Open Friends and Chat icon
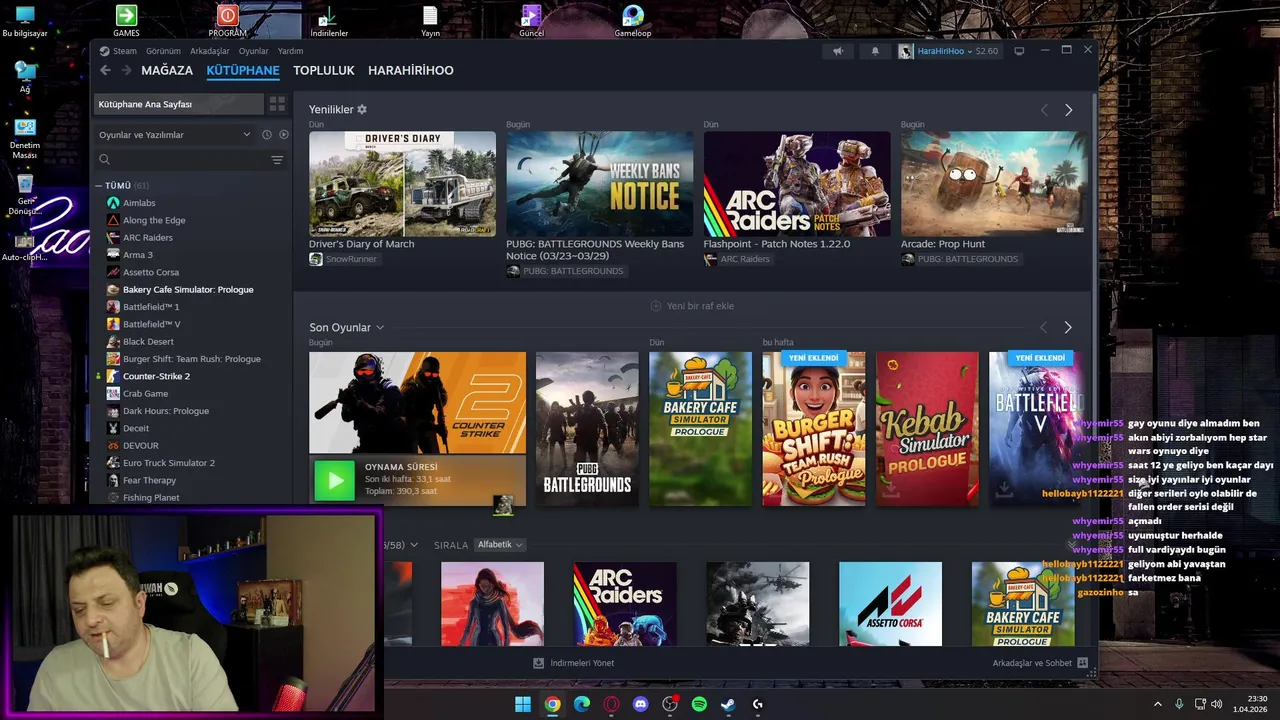Screen dimensions: 1280x720 tap(1082, 663)
